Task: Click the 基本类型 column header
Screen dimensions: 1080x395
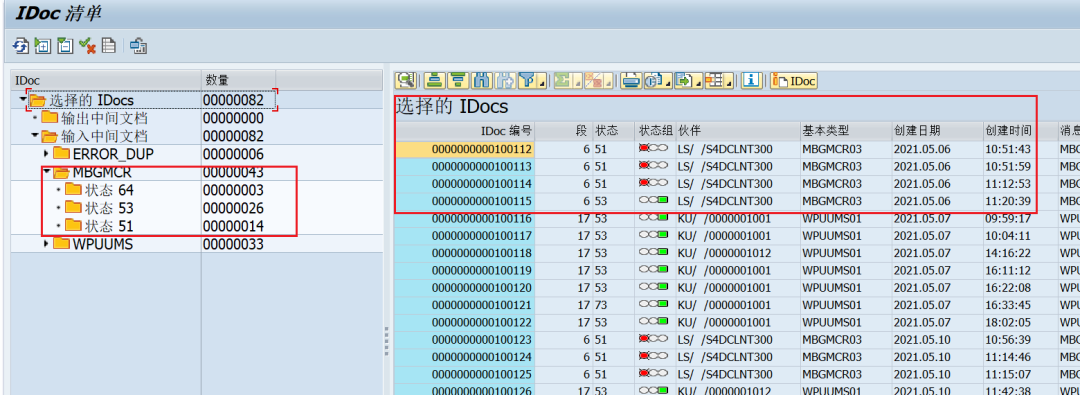Action: click(x=845, y=131)
